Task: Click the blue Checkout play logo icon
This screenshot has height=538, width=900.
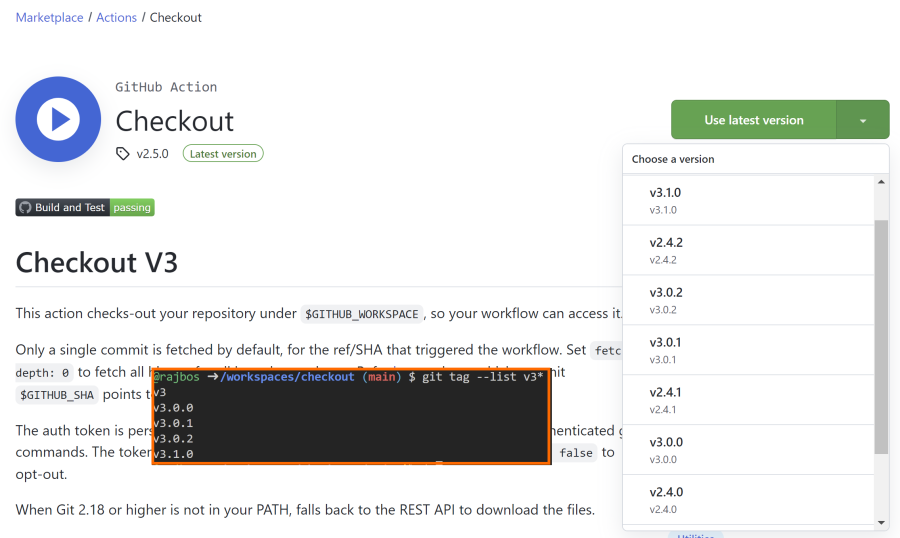Action: coord(58,119)
